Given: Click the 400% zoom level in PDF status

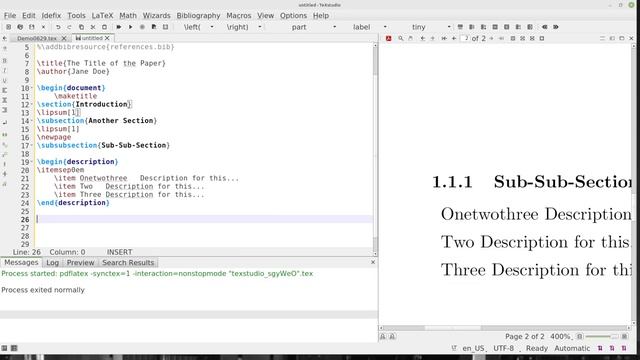Looking at the screenshot, I should click(x=560, y=336).
